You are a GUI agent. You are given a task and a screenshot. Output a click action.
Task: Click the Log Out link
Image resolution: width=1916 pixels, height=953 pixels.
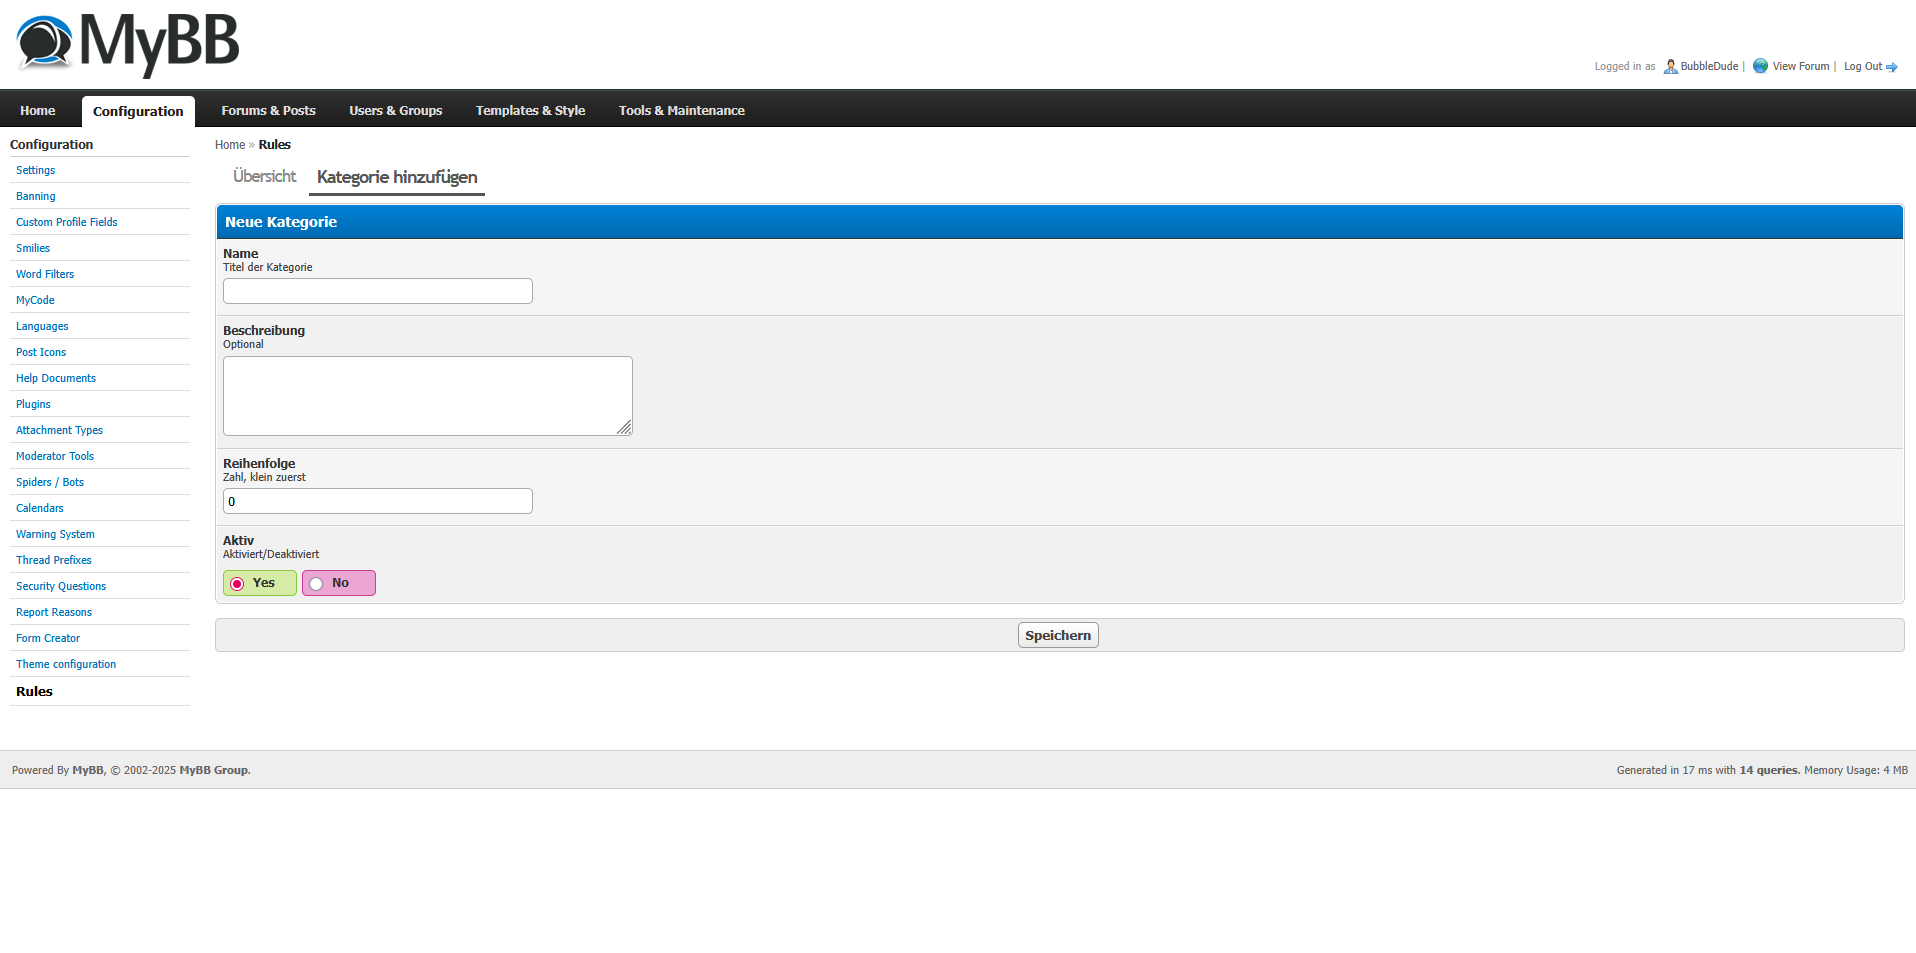(x=1862, y=67)
